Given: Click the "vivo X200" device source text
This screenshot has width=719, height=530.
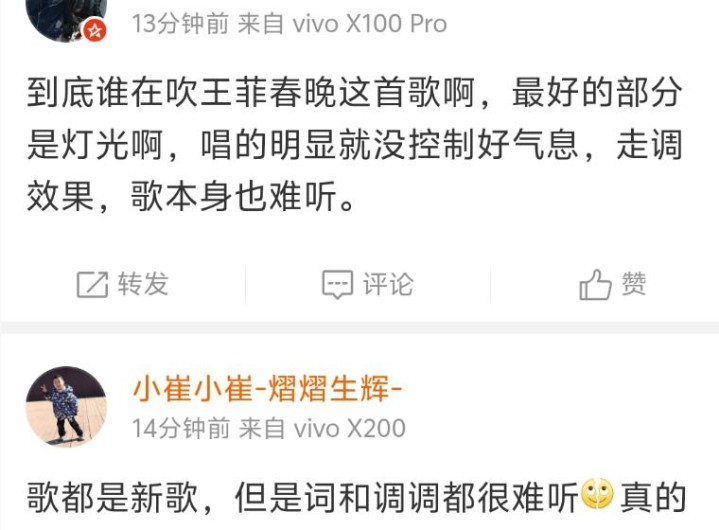Looking at the screenshot, I should [x=349, y=428].
